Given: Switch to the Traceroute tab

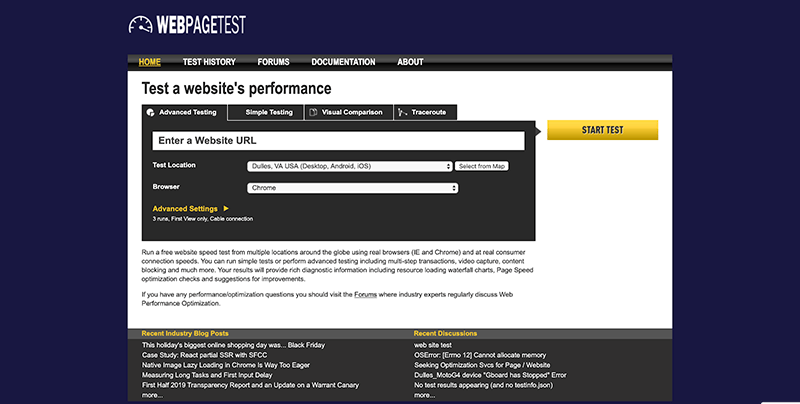Looking at the screenshot, I should tap(426, 112).
